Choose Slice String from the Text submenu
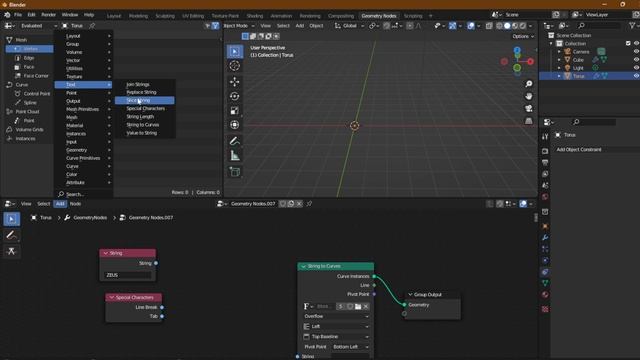The width and height of the screenshot is (640, 360). tap(144, 100)
